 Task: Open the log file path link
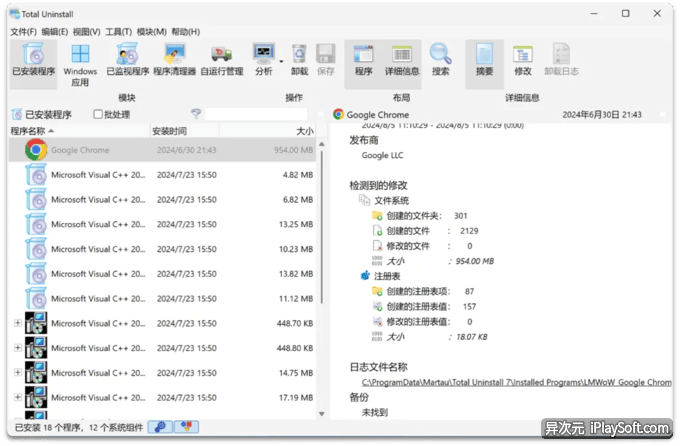(516, 382)
